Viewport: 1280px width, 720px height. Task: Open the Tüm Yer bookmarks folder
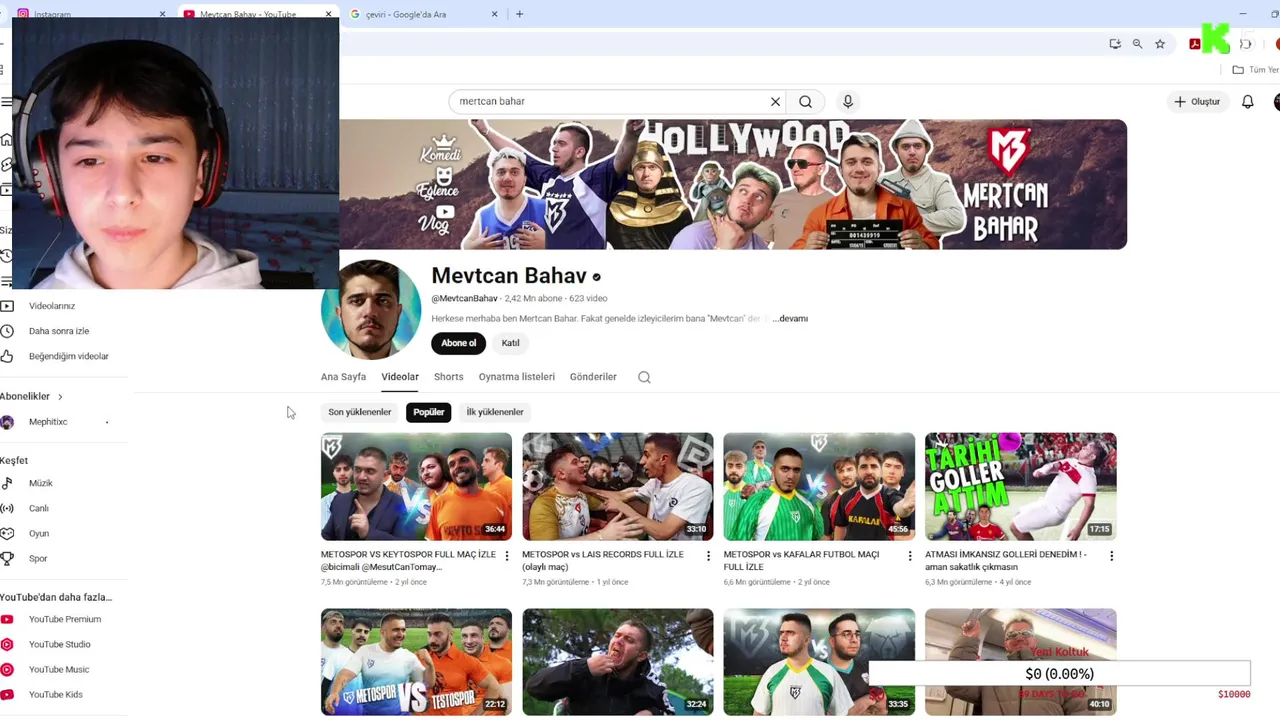coord(1255,70)
